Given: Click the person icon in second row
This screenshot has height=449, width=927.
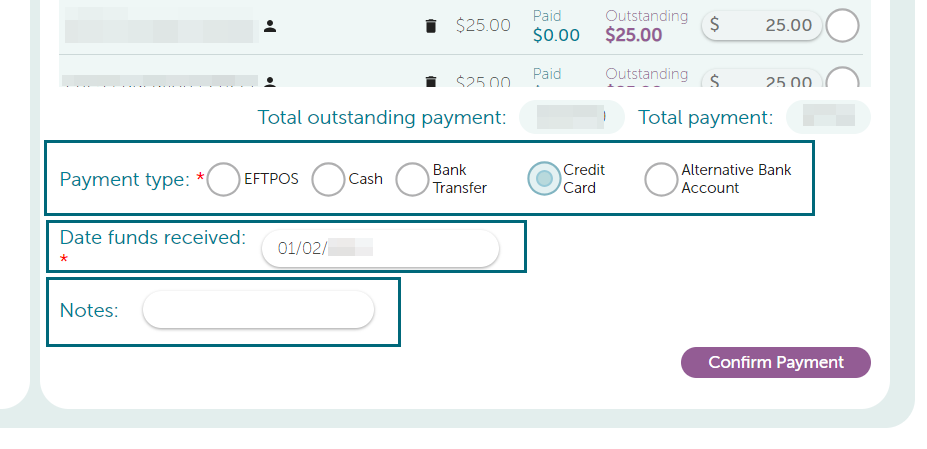Looking at the screenshot, I should (270, 81).
